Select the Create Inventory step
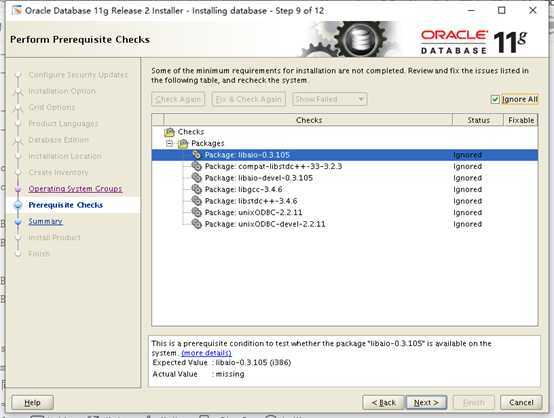Image resolution: width=554 pixels, height=418 pixels. (58, 172)
